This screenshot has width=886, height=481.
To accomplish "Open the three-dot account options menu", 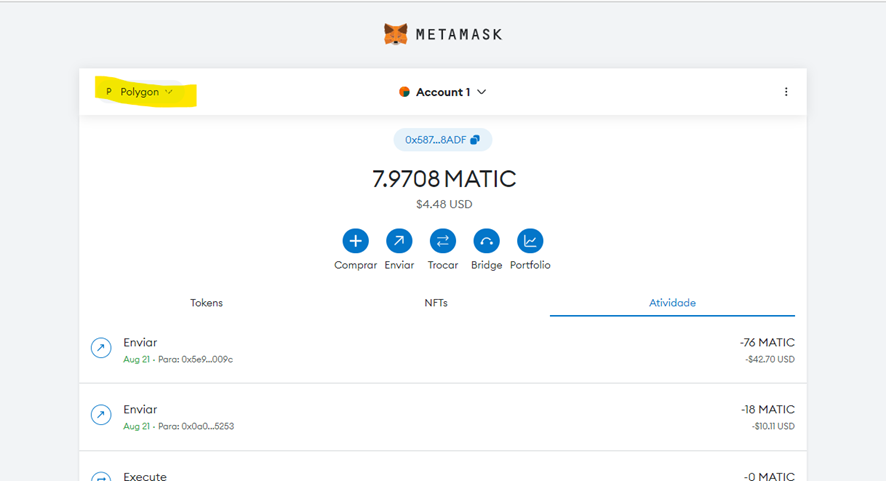I will click(x=786, y=92).
